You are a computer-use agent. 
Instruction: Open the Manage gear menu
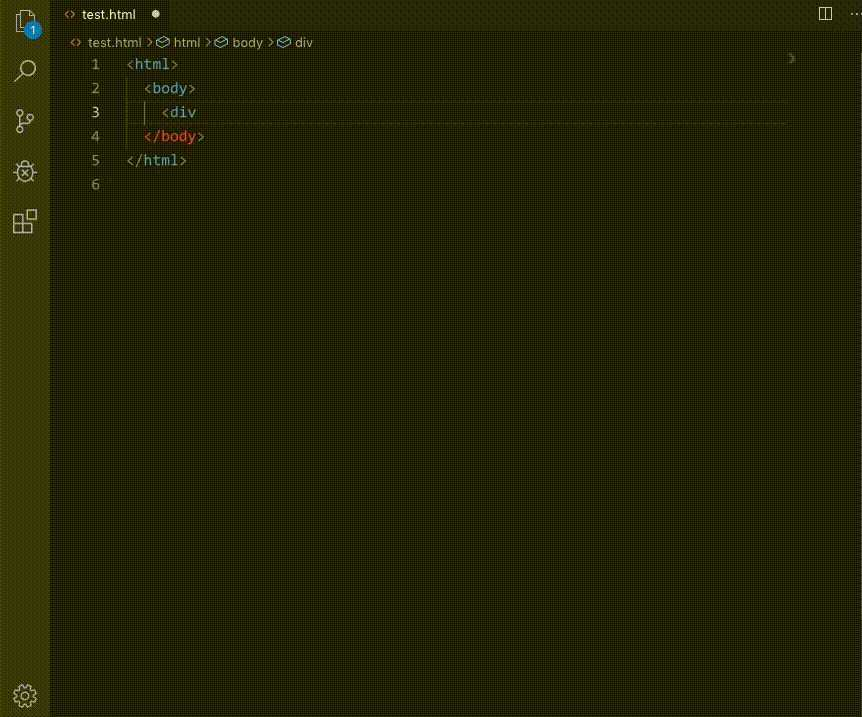pyautogui.click(x=25, y=696)
